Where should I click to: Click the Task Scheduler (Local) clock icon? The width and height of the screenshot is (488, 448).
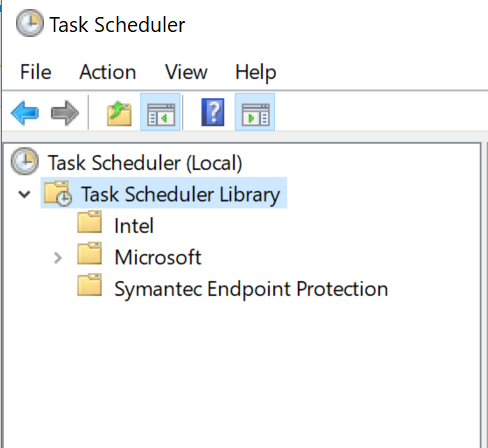tap(25, 161)
